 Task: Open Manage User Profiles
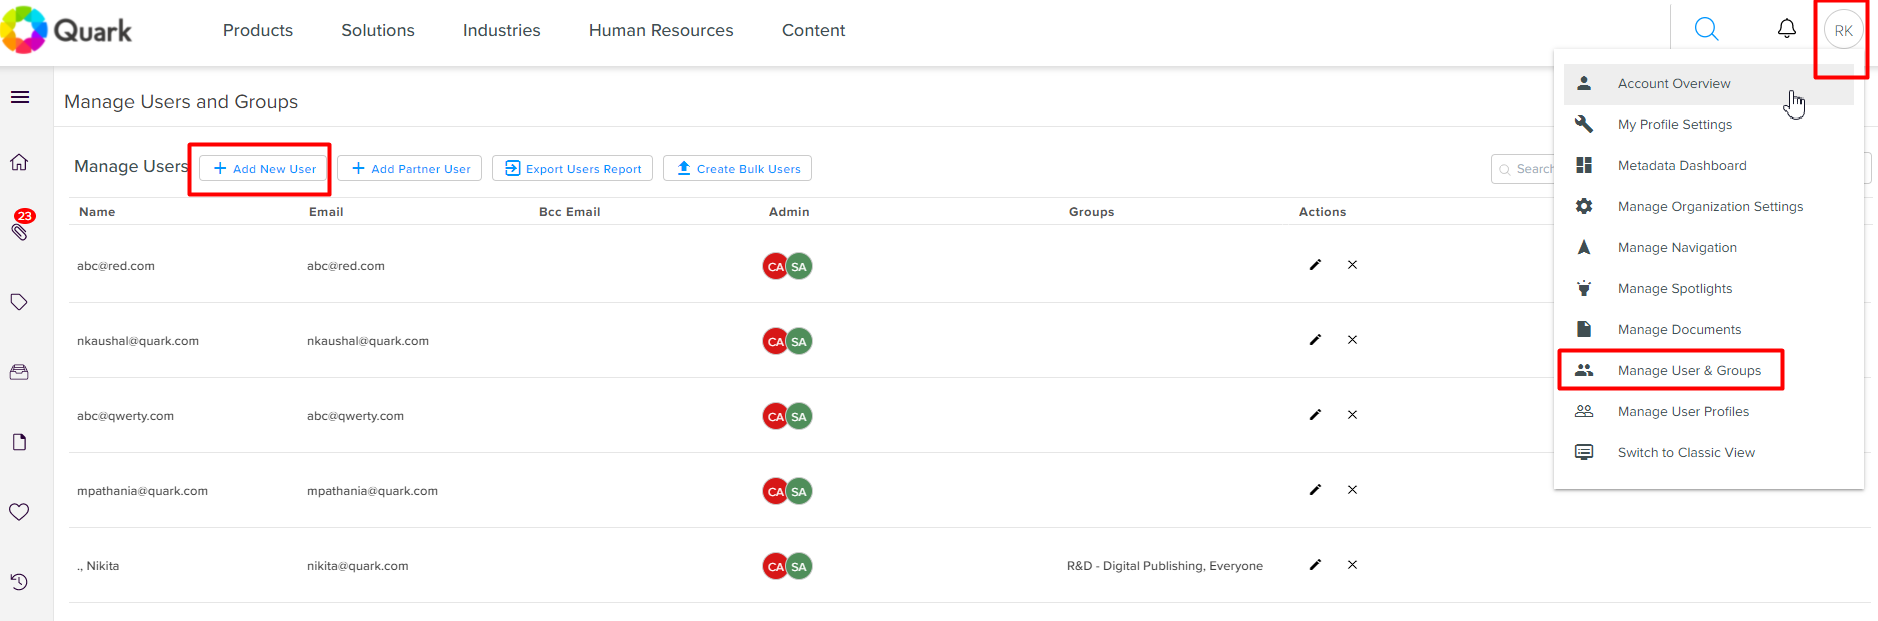point(1708,412)
